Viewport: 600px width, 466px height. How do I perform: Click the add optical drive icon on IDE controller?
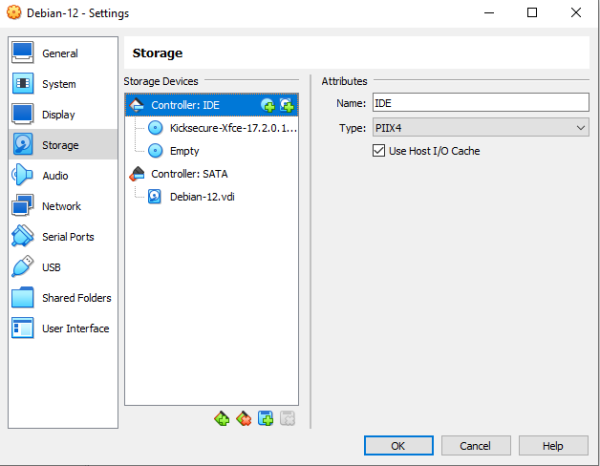(x=268, y=105)
